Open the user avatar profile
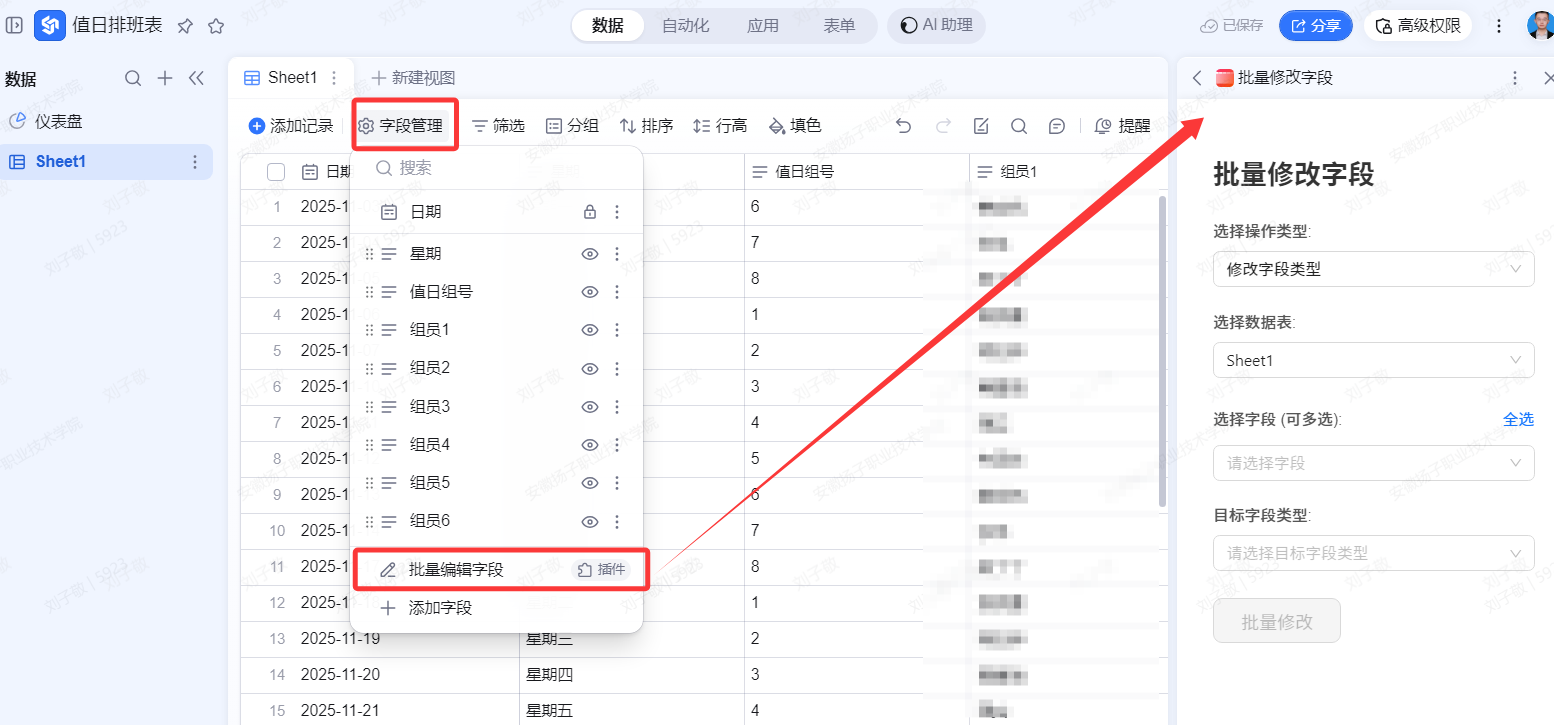1554x725 pixels. pyautogui.click(x=1540, y=26)
